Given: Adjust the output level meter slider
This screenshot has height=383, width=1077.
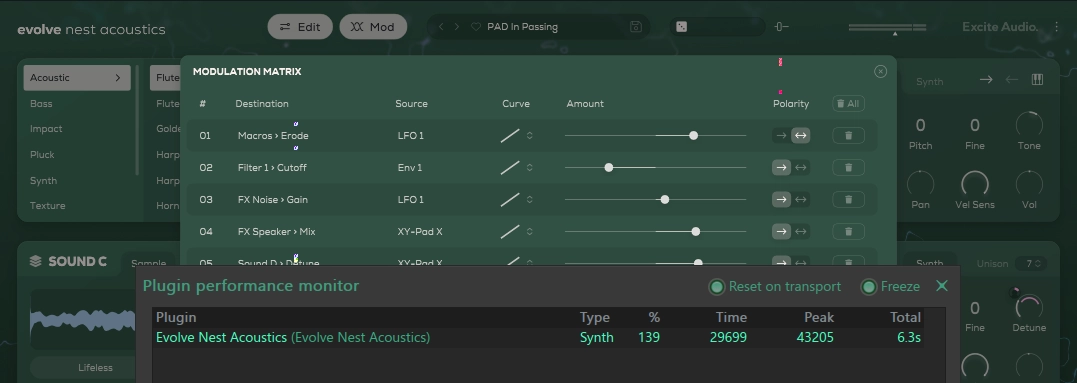Looking at the screenshot, I should pos(887,28).
